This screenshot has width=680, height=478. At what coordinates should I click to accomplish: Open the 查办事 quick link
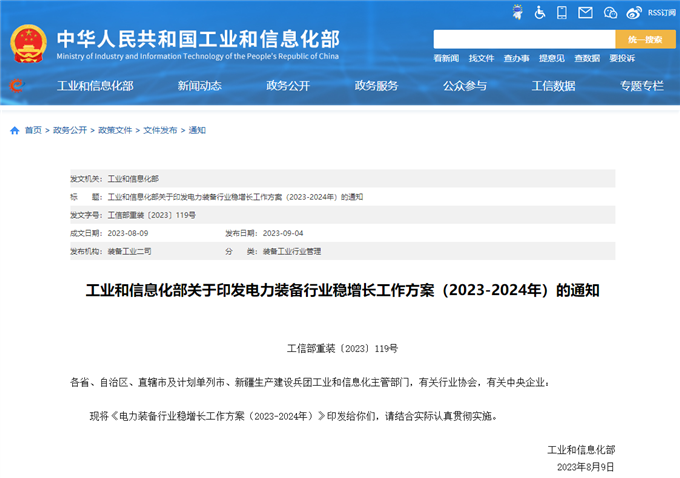point(517,58)
